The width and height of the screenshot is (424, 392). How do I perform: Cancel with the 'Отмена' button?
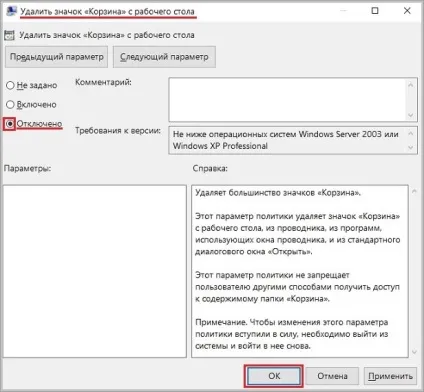coord(332,376)
